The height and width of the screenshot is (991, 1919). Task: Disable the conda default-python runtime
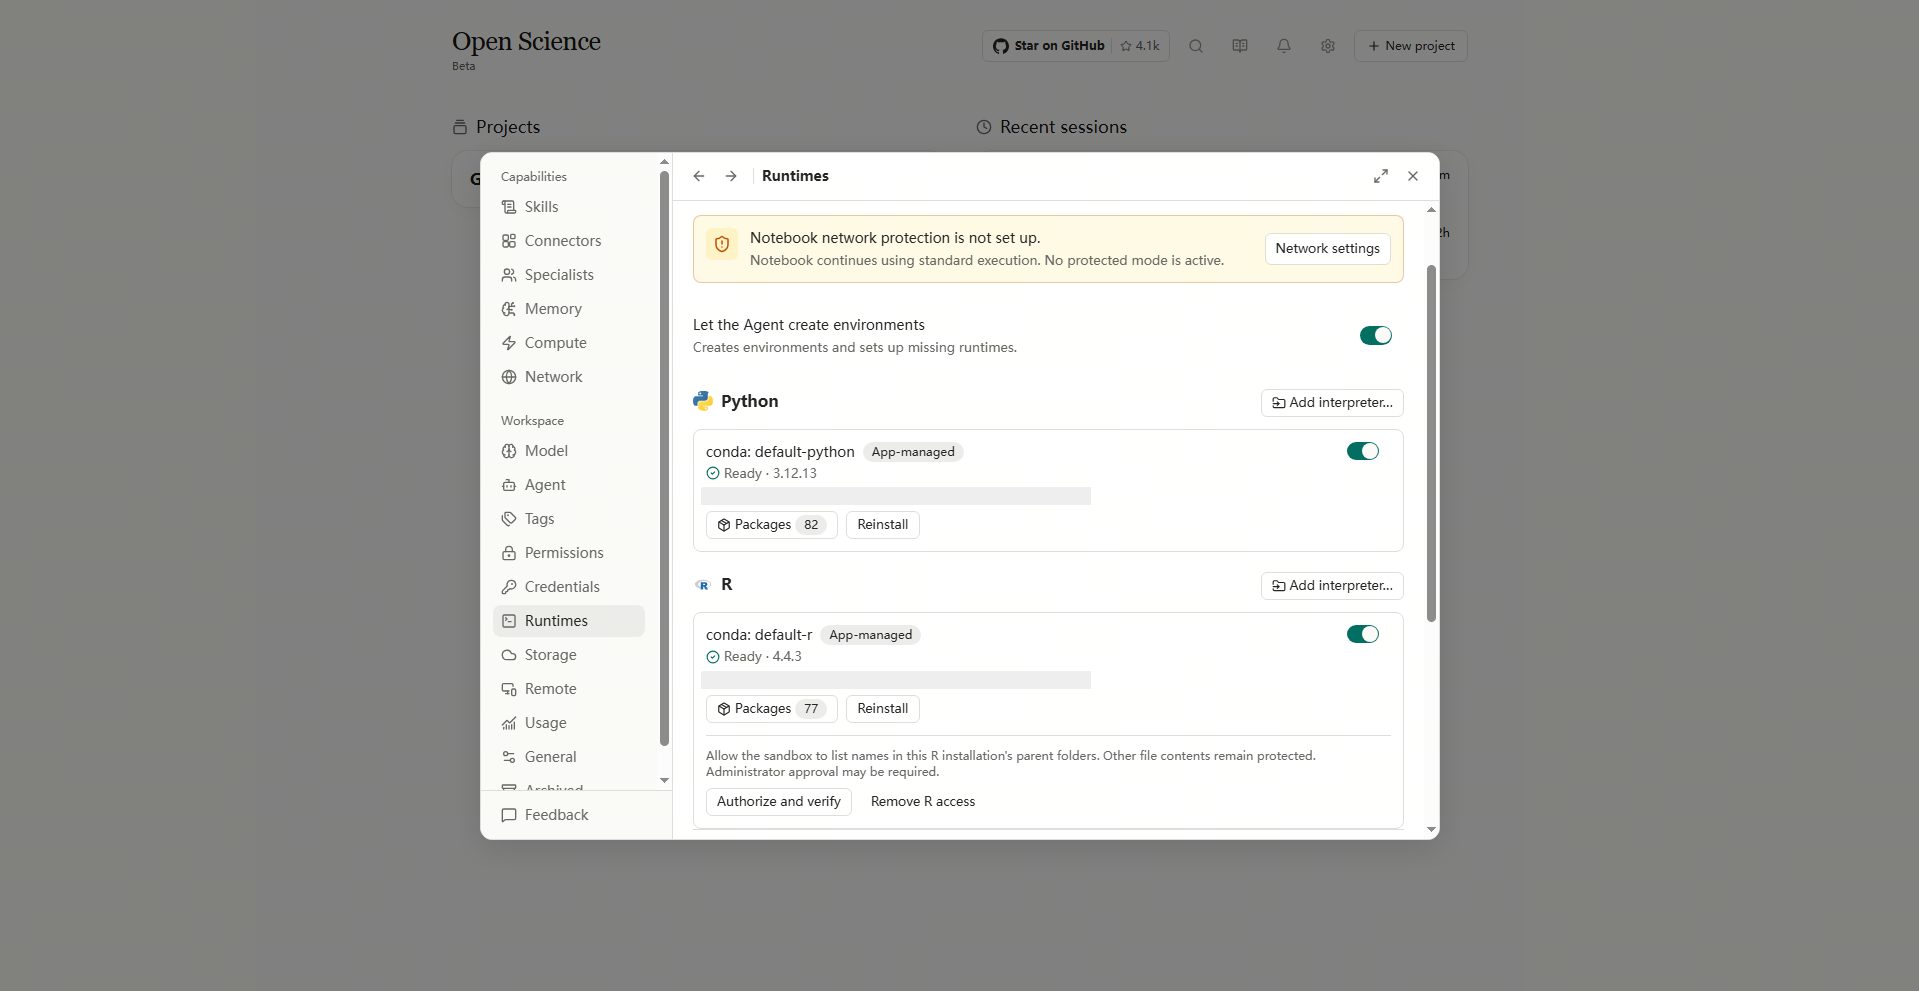[x=1363, y=451]
